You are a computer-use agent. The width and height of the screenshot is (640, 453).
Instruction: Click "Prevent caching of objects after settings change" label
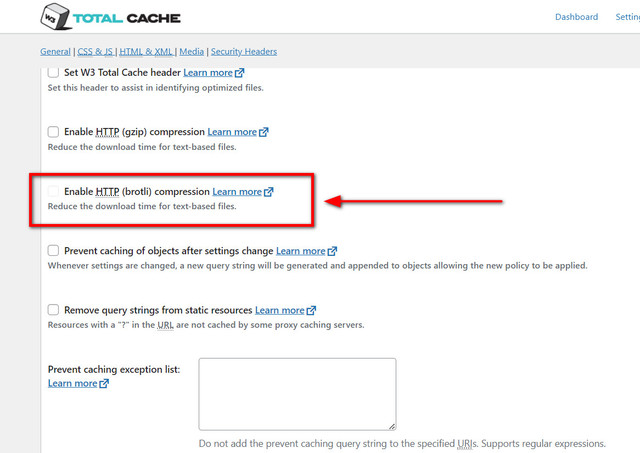pyautogui.click(x=169, y=251)
